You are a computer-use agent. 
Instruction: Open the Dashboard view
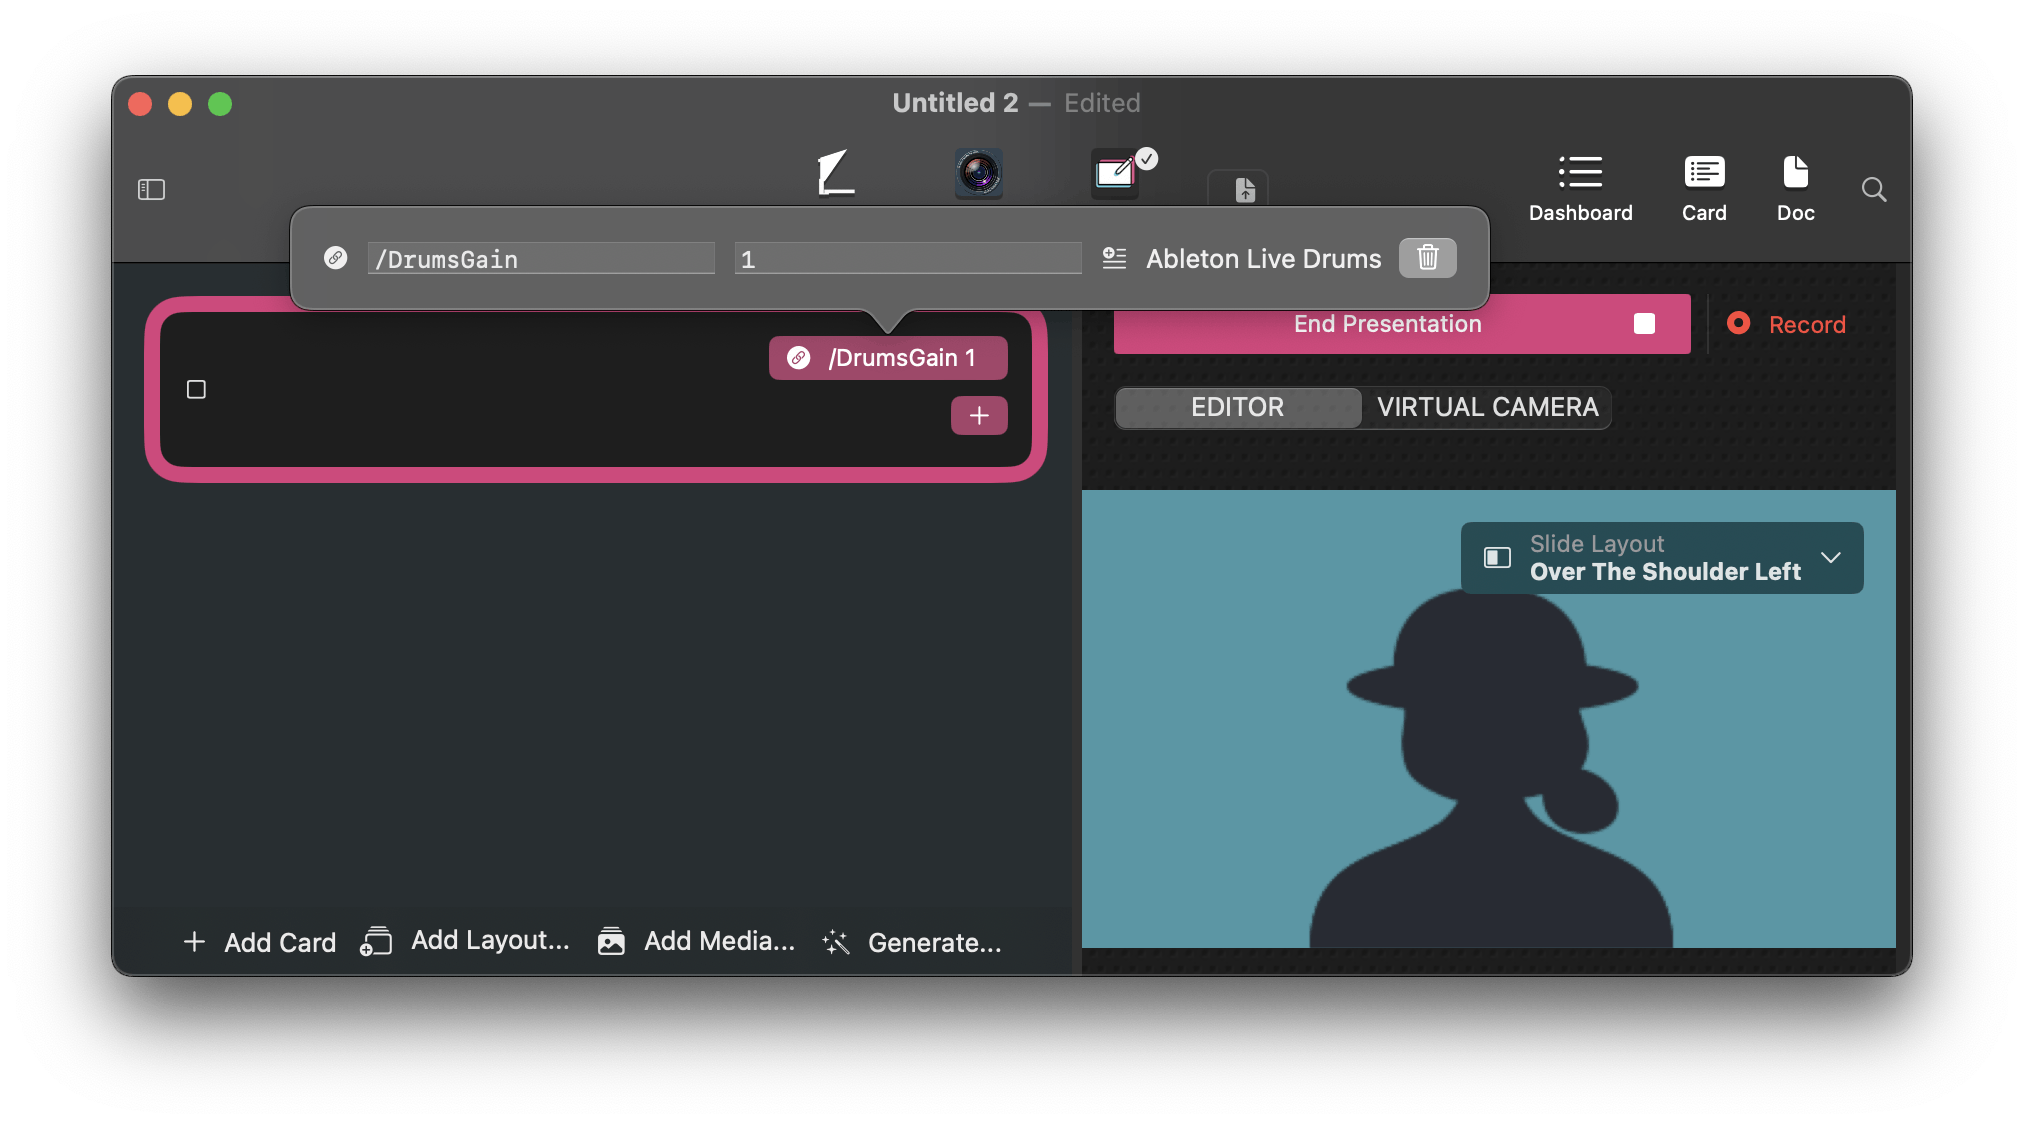[x=1580, y=187]
